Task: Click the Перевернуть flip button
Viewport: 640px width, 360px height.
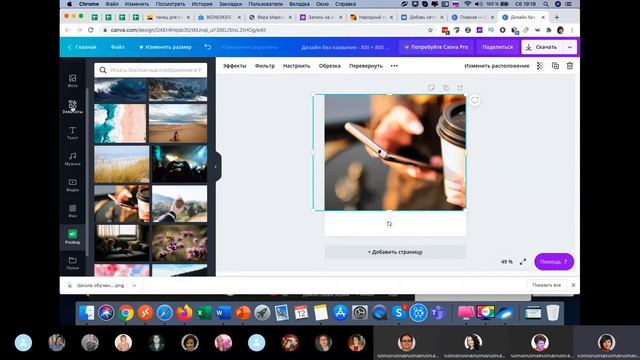Action: tap(366, 66)
